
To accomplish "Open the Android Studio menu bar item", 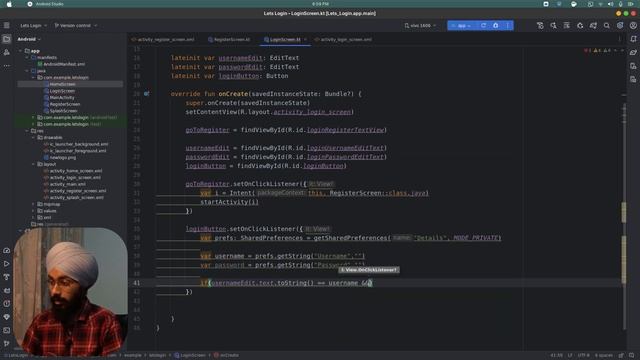I will pyautogui.click(x=49, y=4).
